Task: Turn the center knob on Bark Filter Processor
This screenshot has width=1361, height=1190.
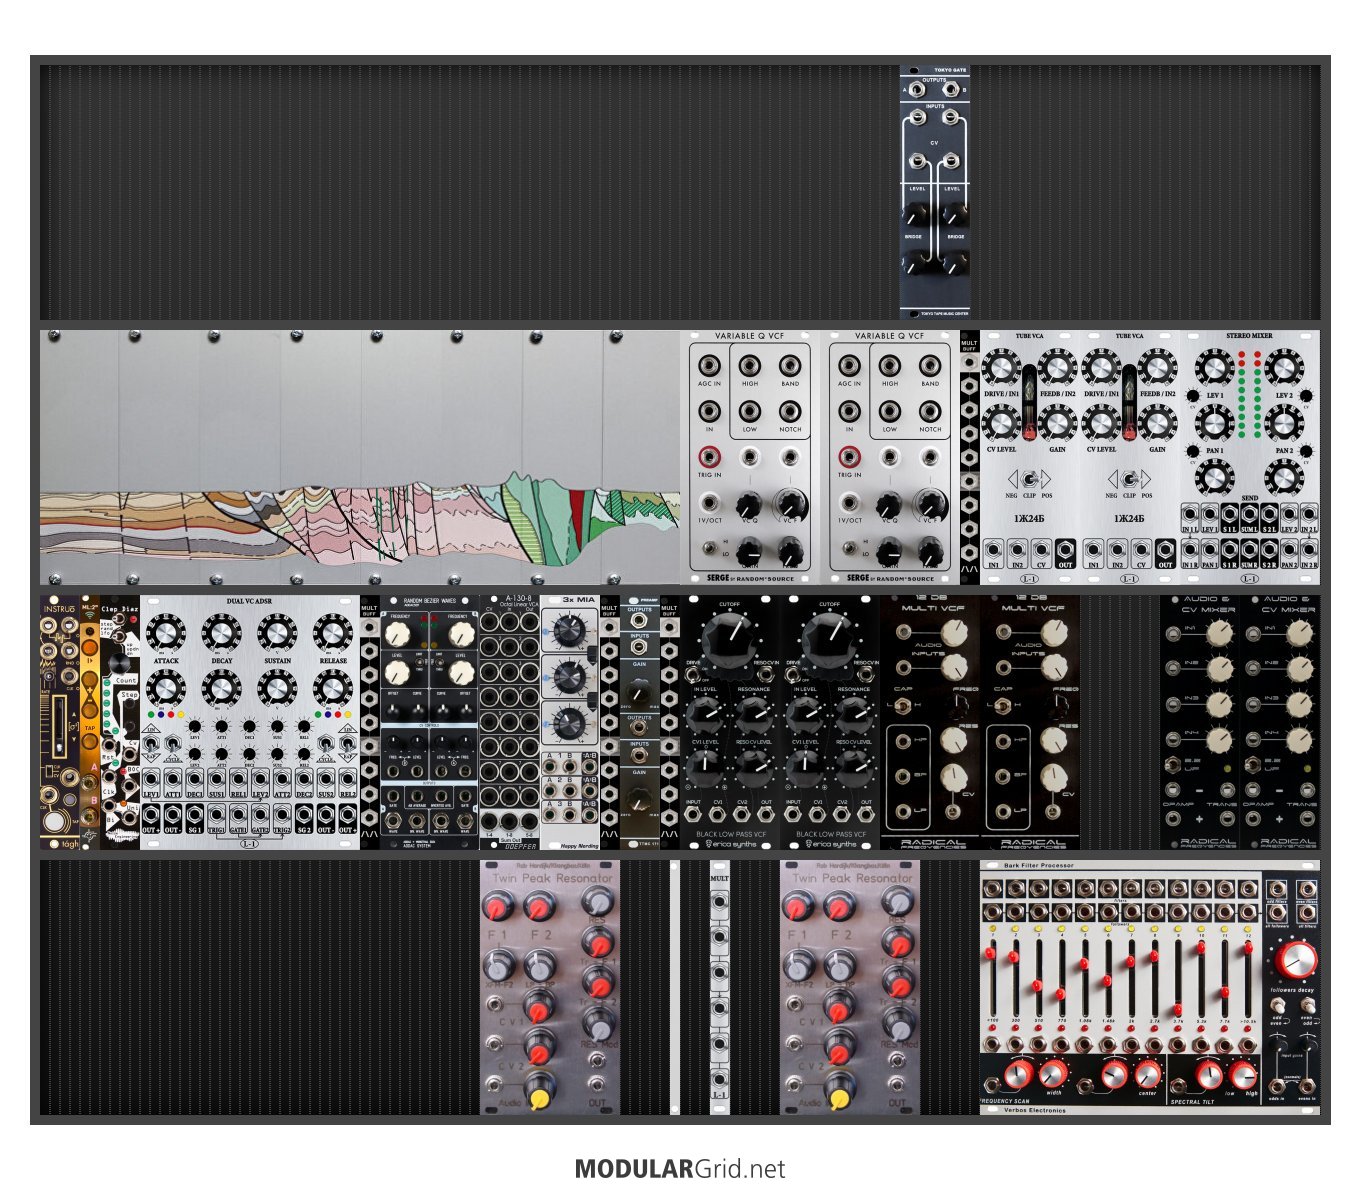Action: click(x=1147, y=1074)
